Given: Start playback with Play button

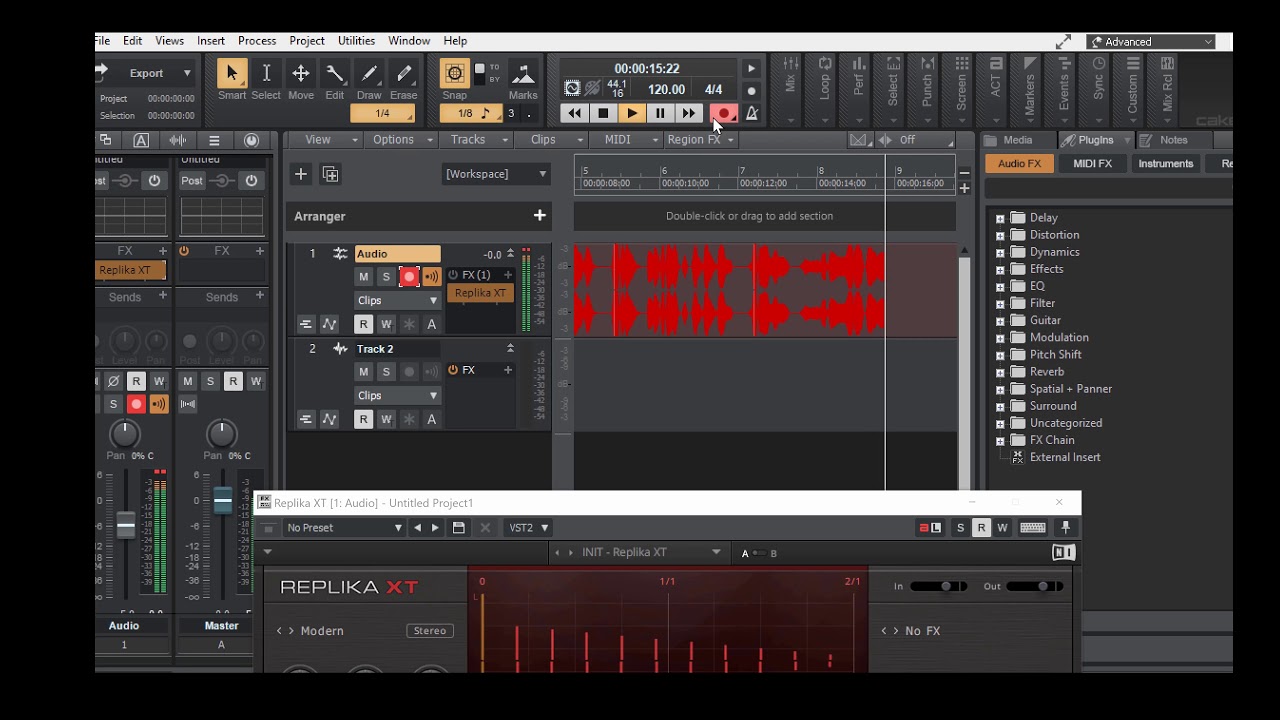Looking at the screenshot, I should pyautogui.click(x=632, y=114).
